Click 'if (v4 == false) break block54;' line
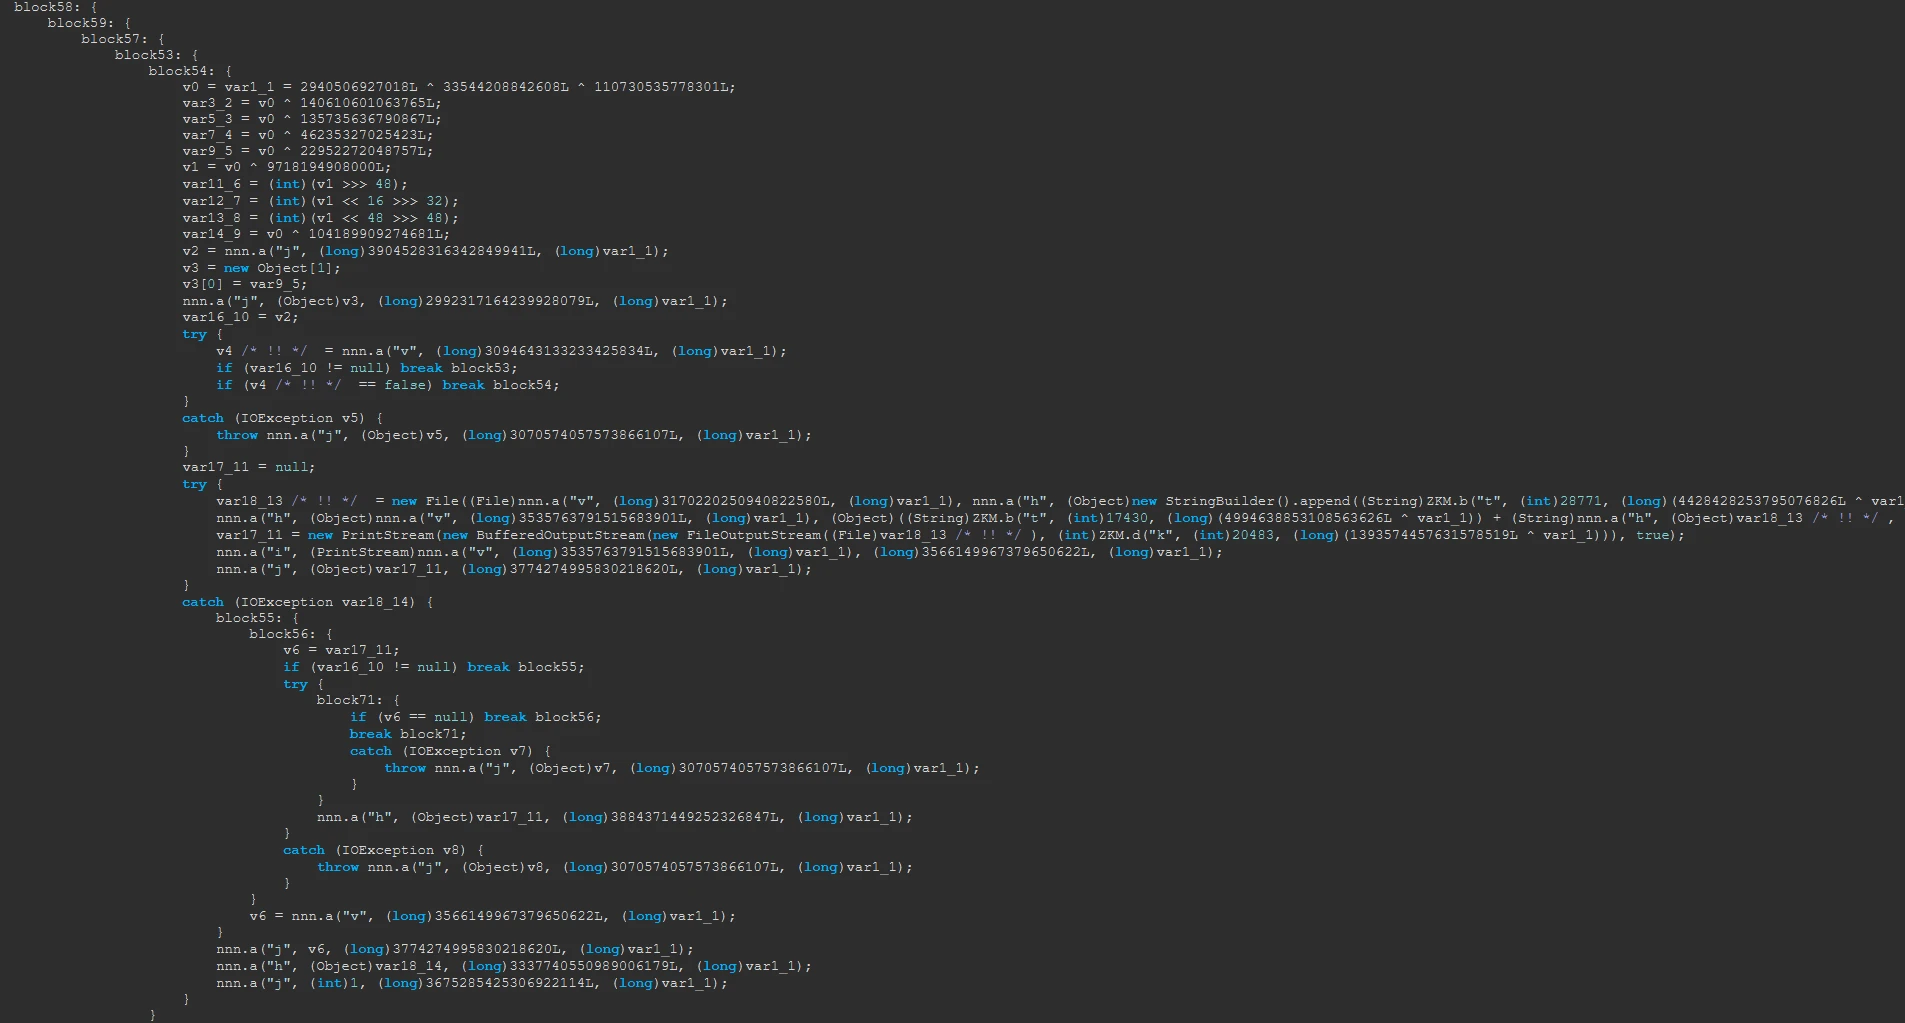Viewport: 1905px width, 1023px height. pos(388,385)
